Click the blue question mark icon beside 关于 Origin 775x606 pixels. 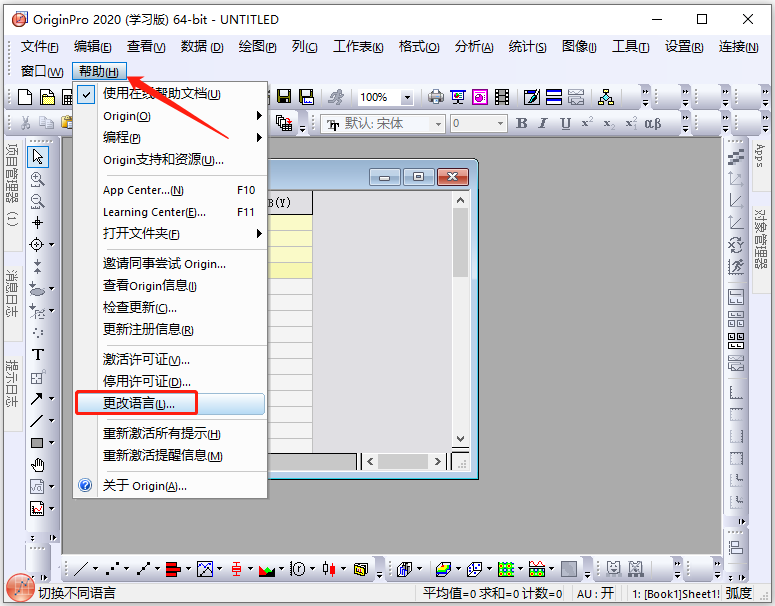pos(85,485)
